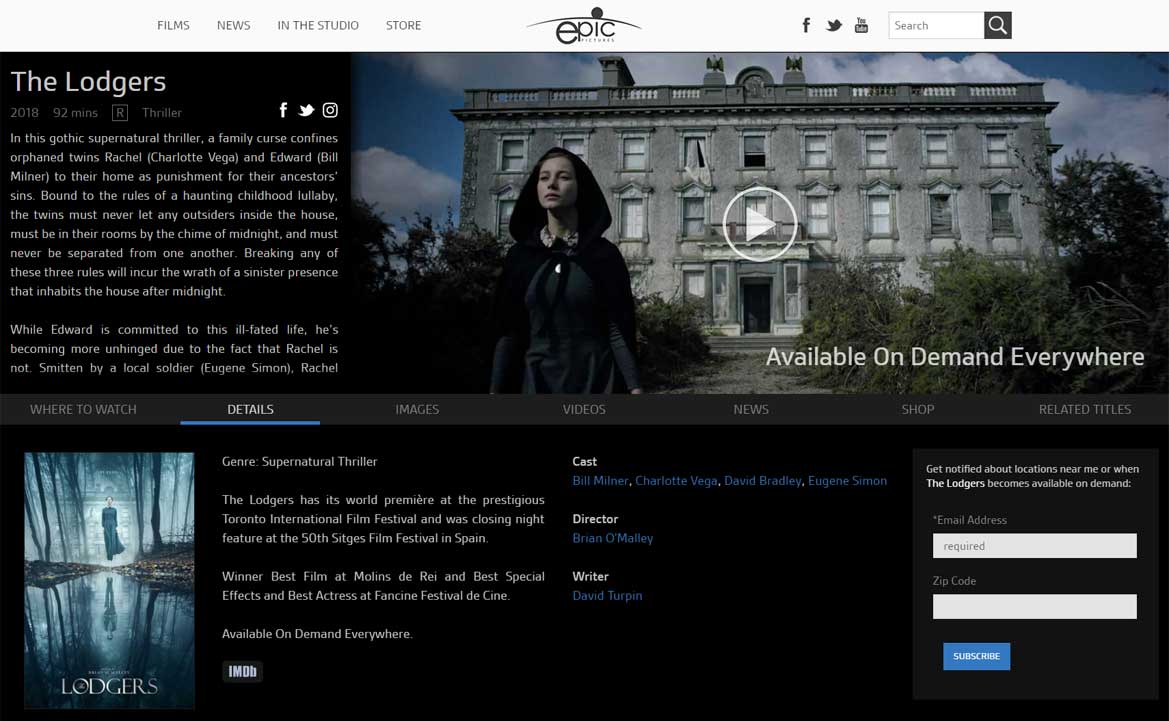
Task: Switch to the Shop tab
Action: click(918, 409)
